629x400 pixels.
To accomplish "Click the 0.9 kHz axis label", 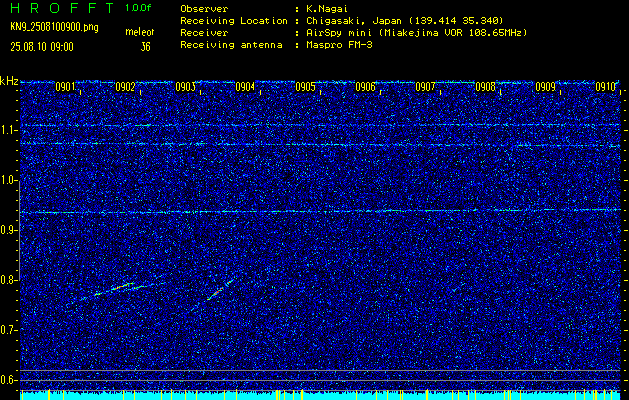I will [8, 230].
